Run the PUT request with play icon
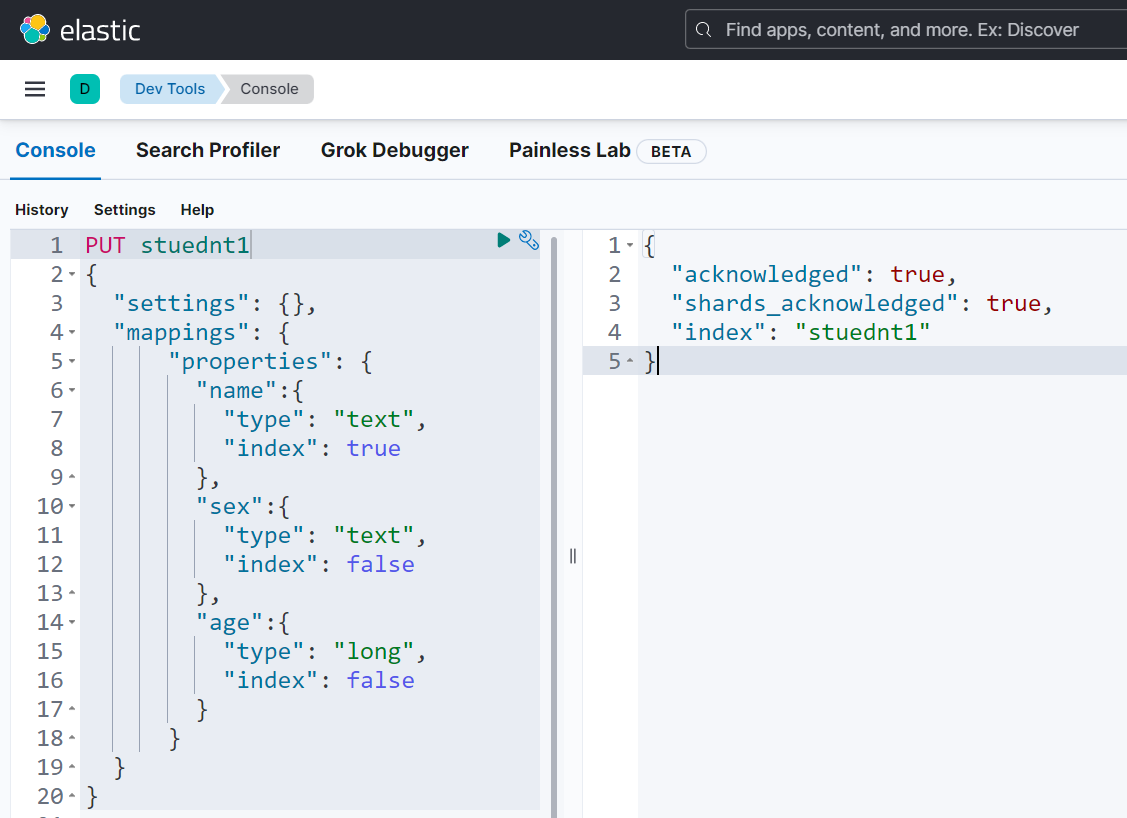 pyautogui.click(x=504, y=240)
